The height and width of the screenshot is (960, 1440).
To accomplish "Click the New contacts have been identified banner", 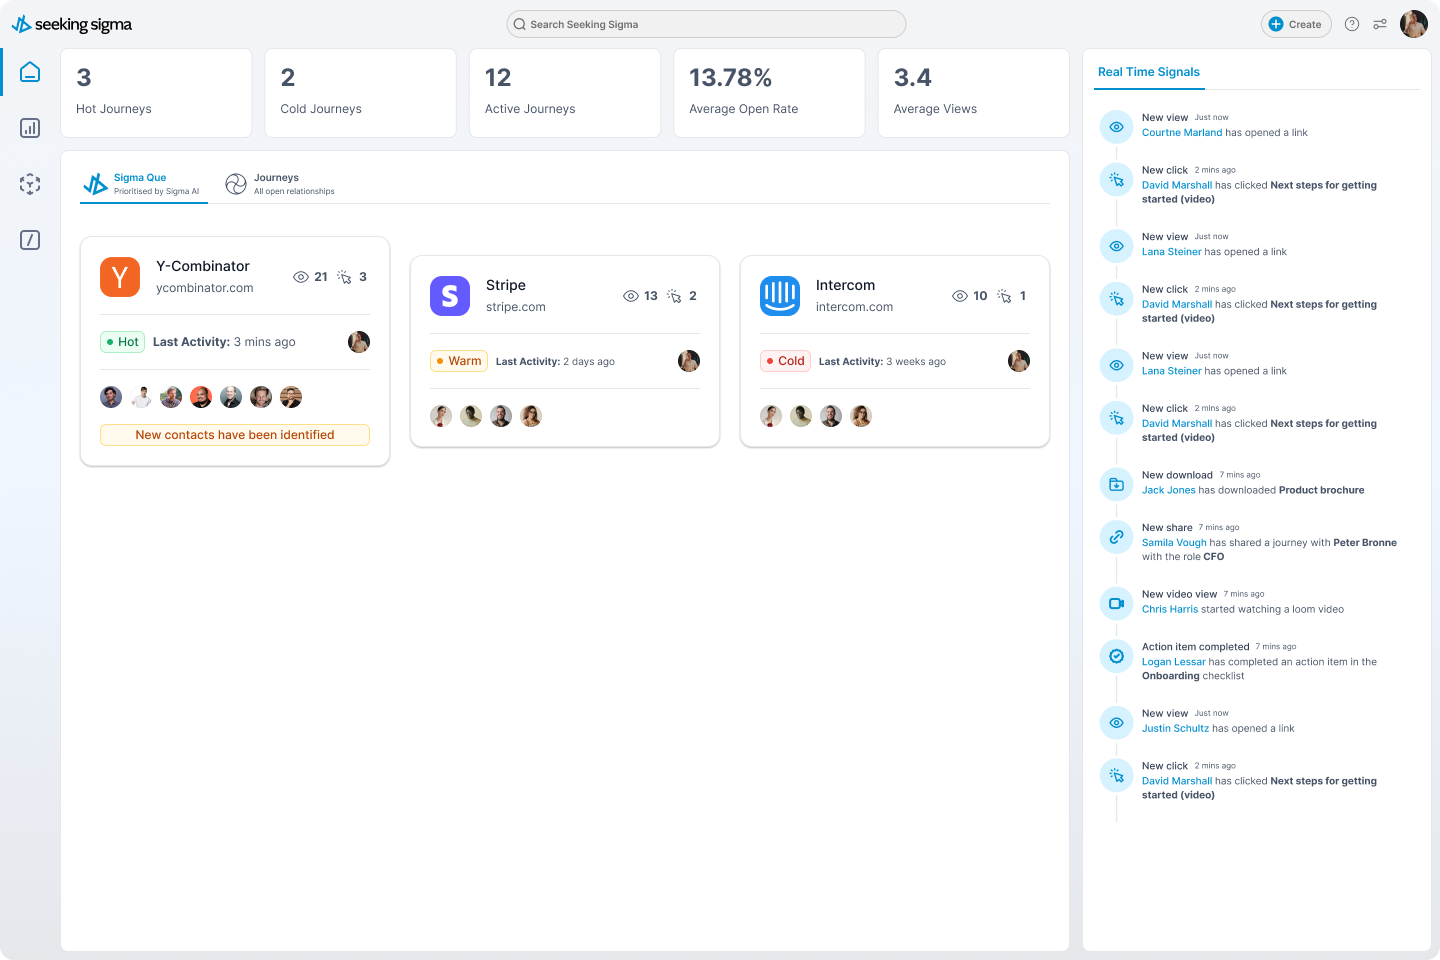I will [235, 435].
